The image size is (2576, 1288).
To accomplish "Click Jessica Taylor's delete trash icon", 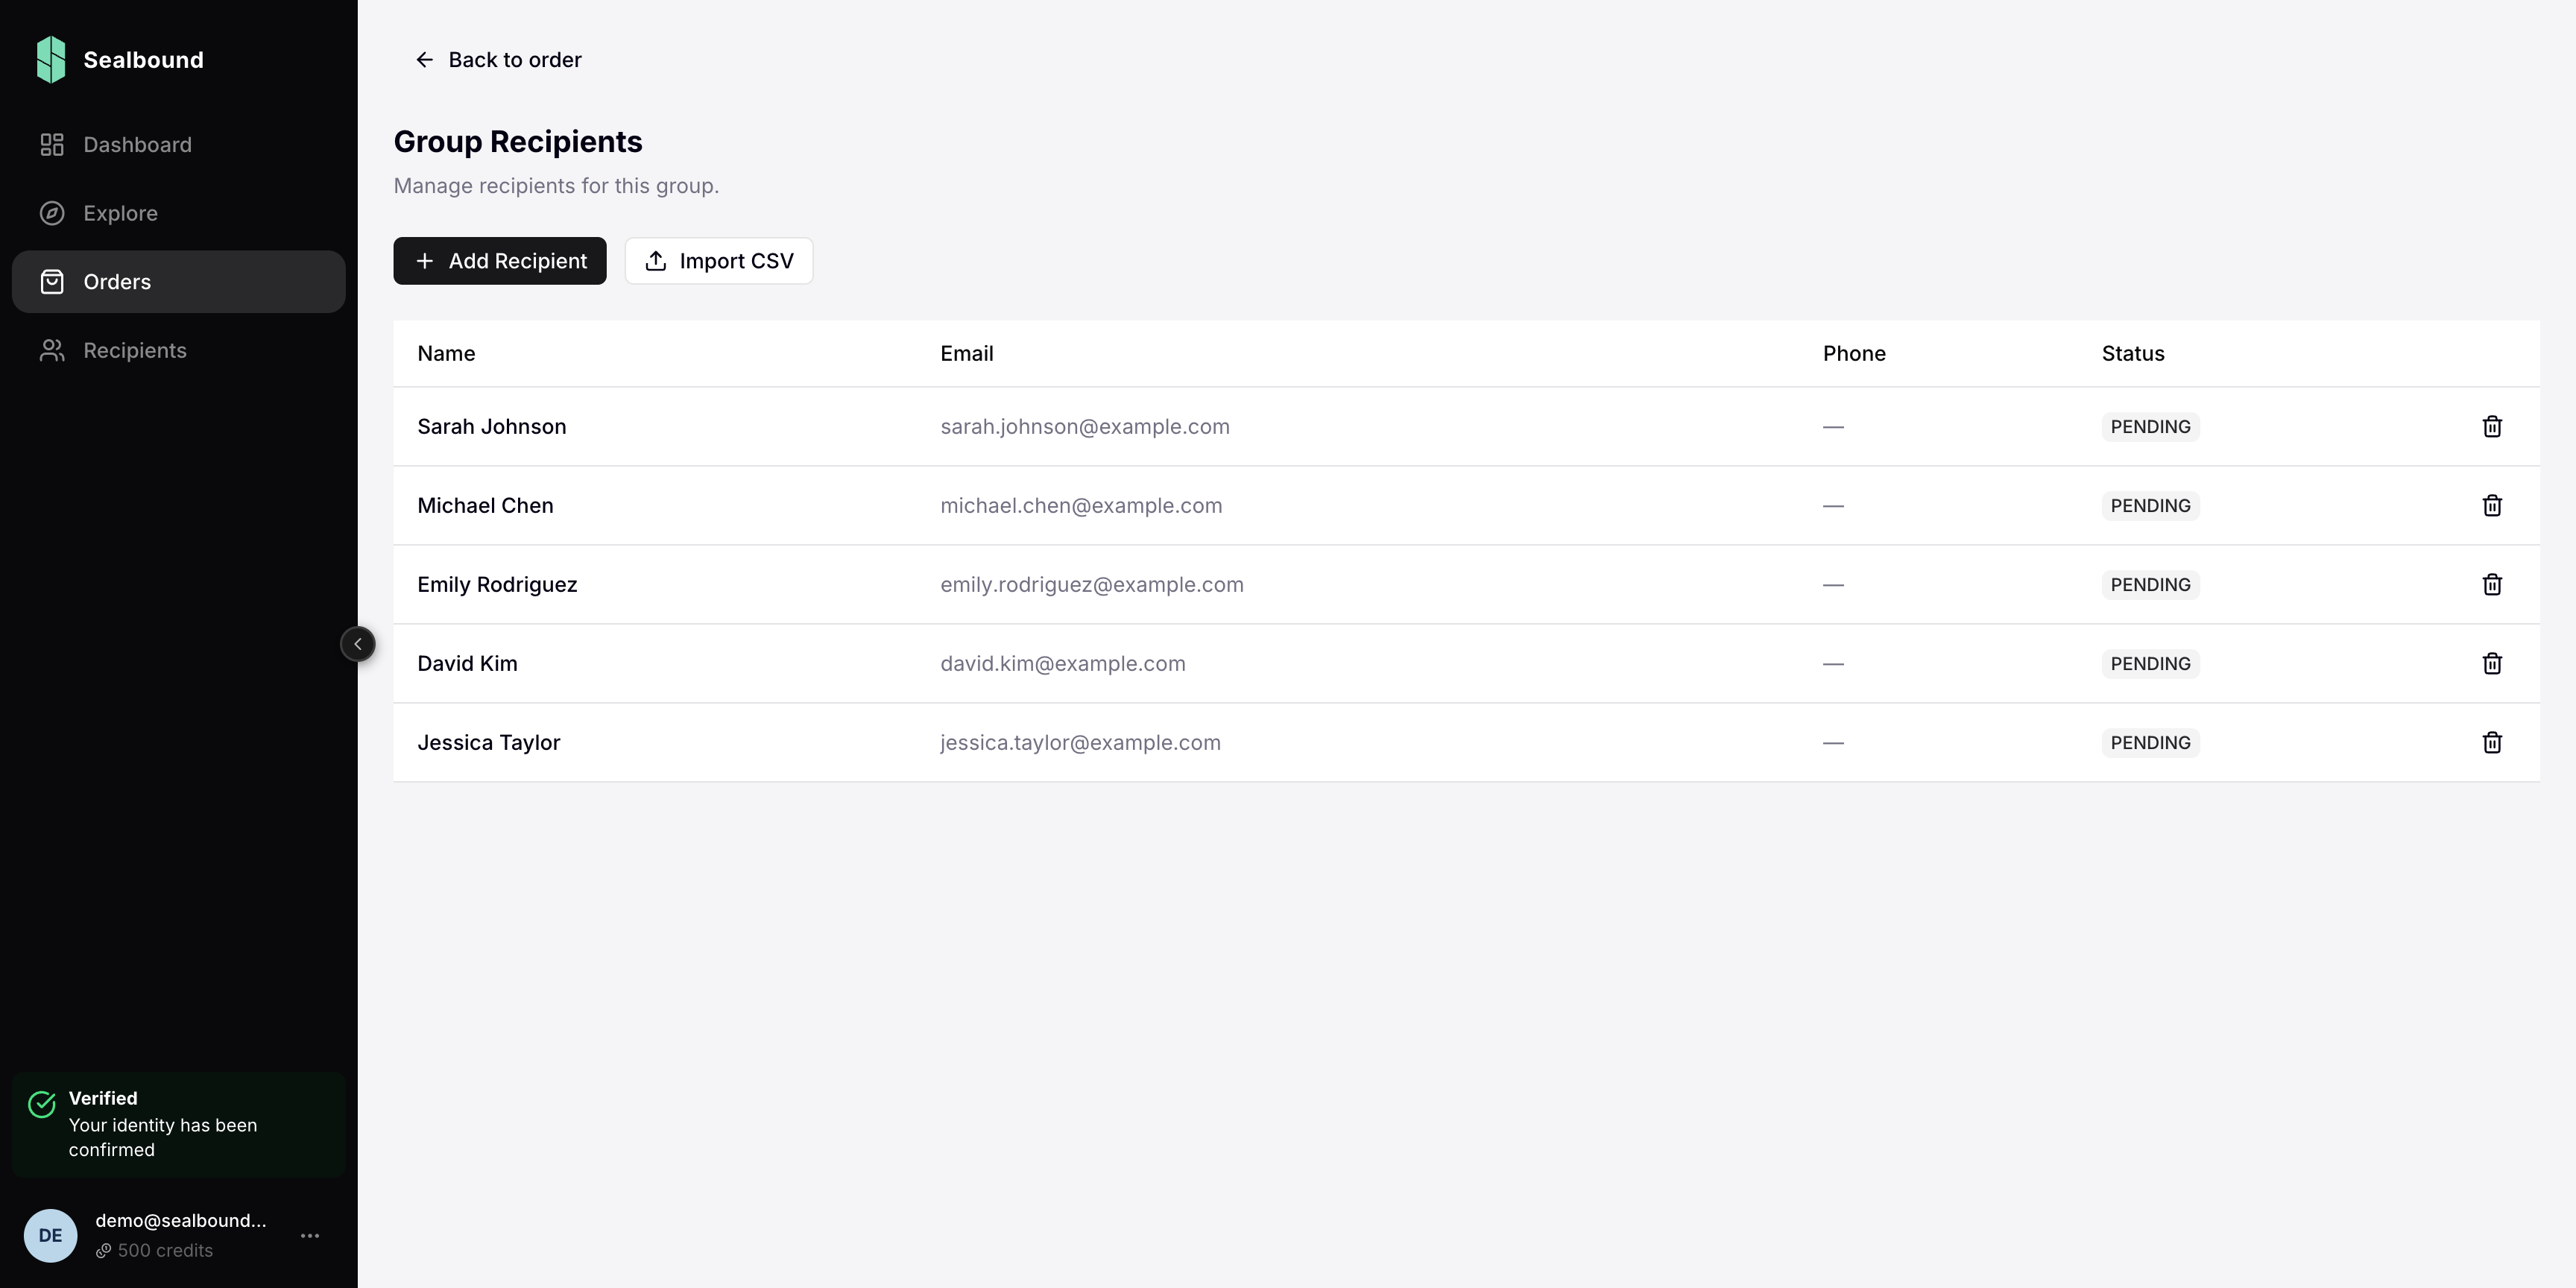I will (x=2491, y=743).
